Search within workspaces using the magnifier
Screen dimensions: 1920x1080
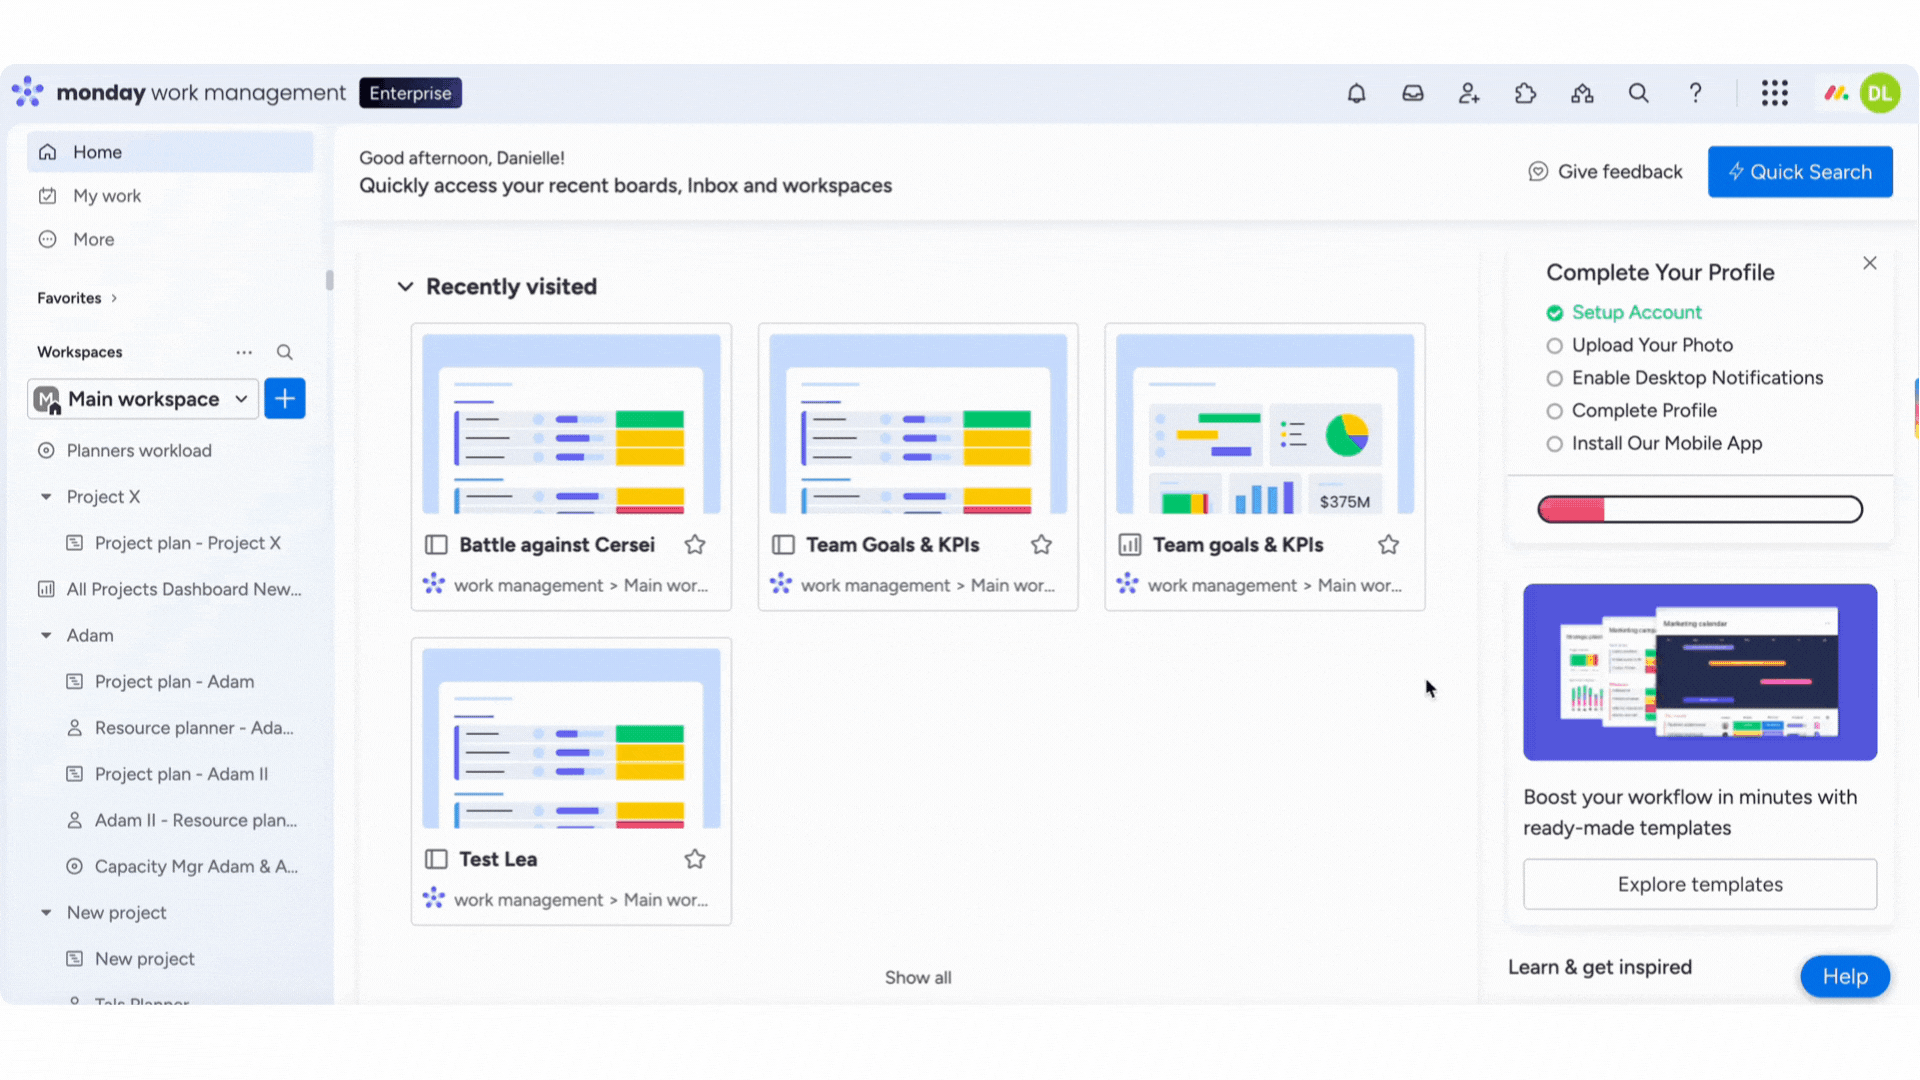point(285,352)
